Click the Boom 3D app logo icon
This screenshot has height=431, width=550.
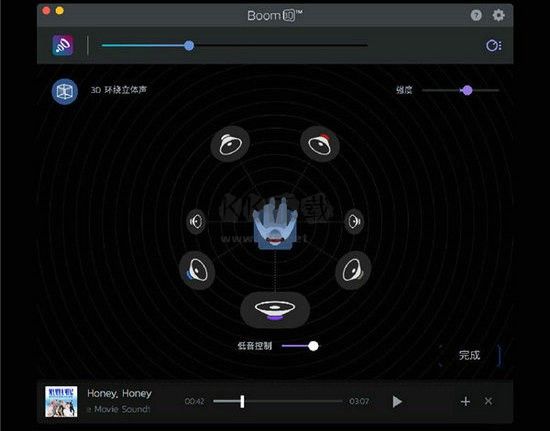click(63, 45)
